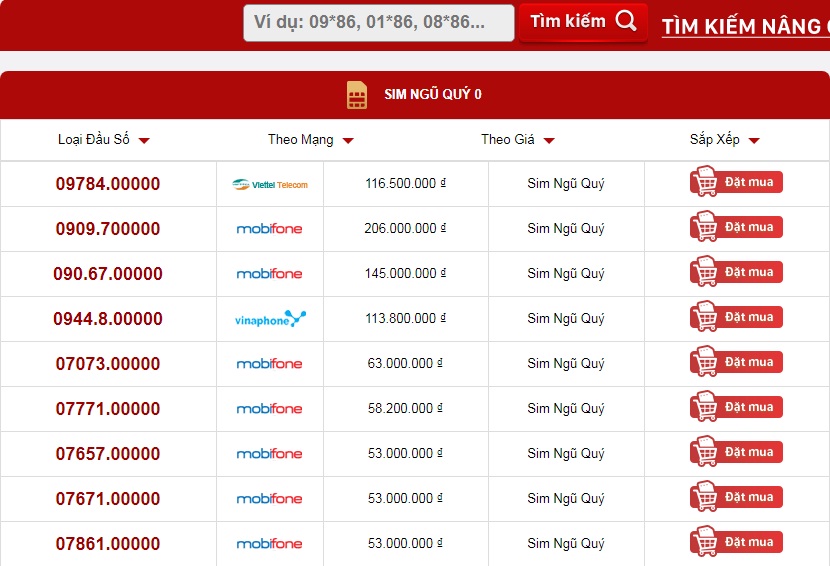Open SIM number 07657.00000
The width and height of the screenshot is (830, 566).
(x=108, y=454)
